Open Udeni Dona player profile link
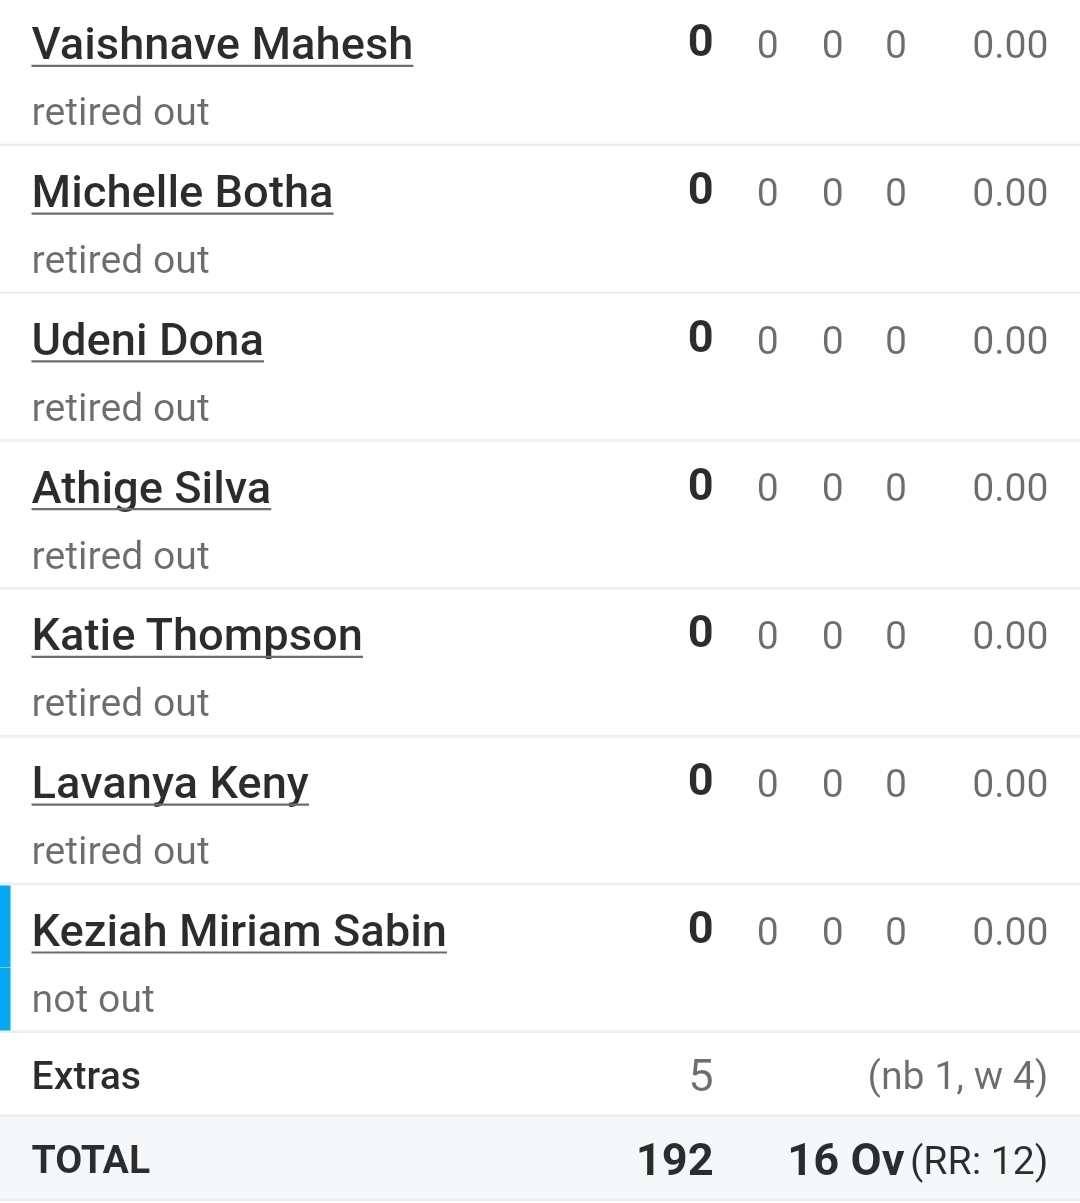This screenshot has width=1080, height=1203. (148, 341)
